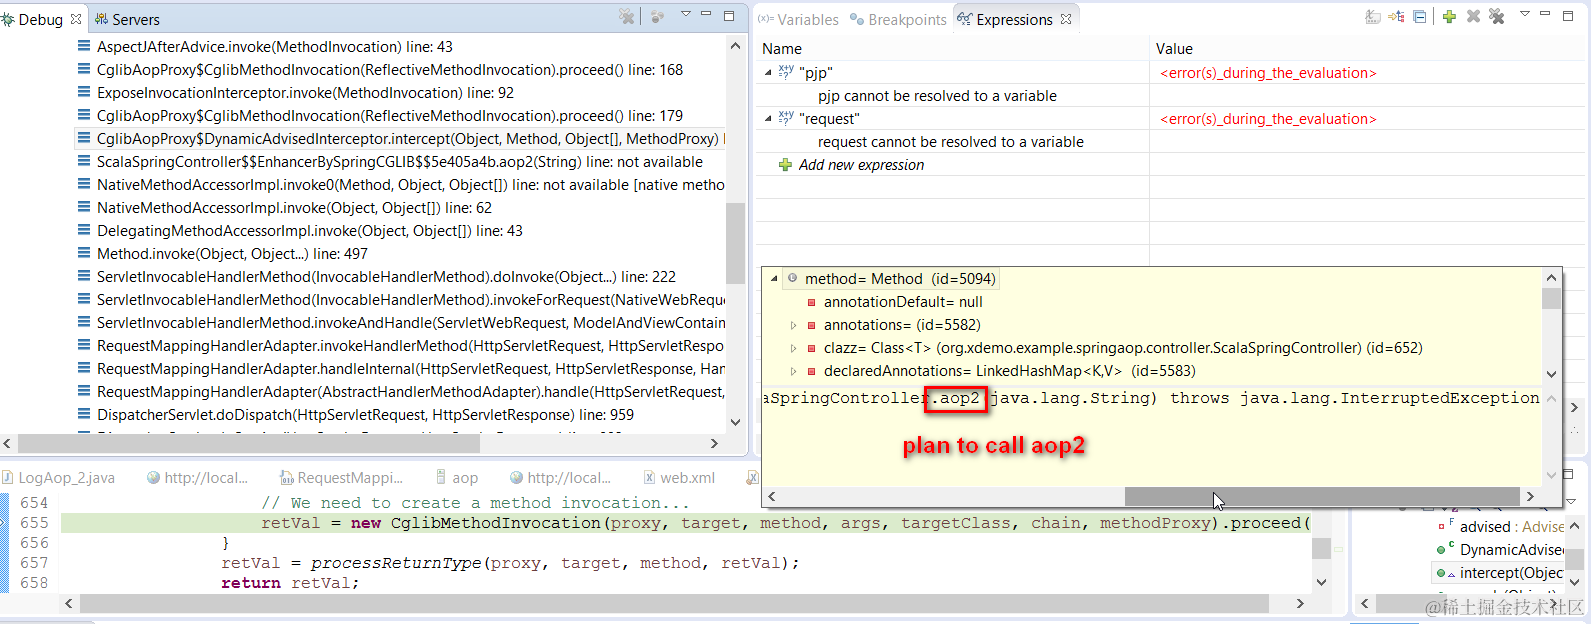The image size is (1591, 624).
Task: Collapse All icon in Expressions toolbar
Action: [x=1420, y=16]
